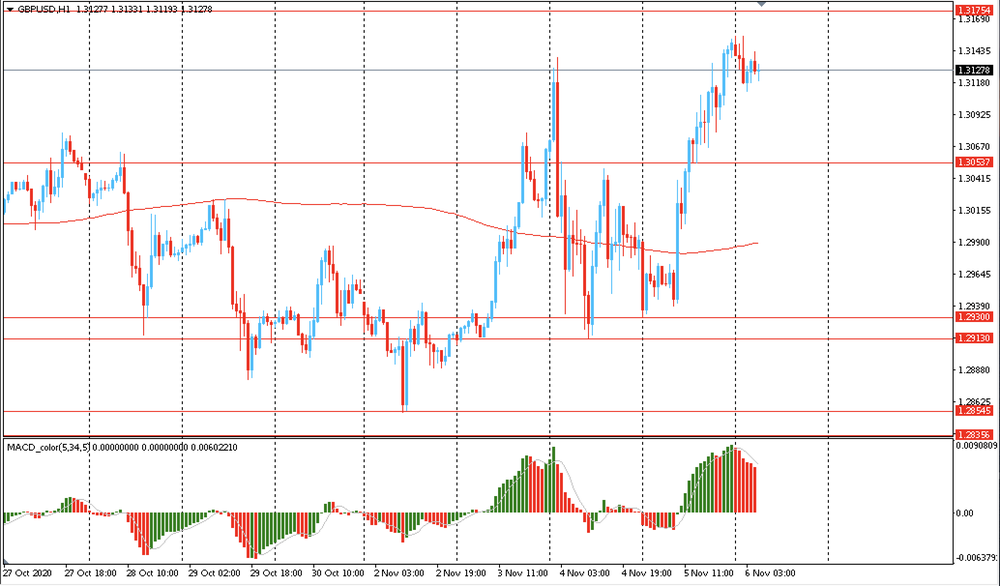Select the red 1.28545 price level label
The width and height of the screenshot is (1000, 586).
(974, 411)
